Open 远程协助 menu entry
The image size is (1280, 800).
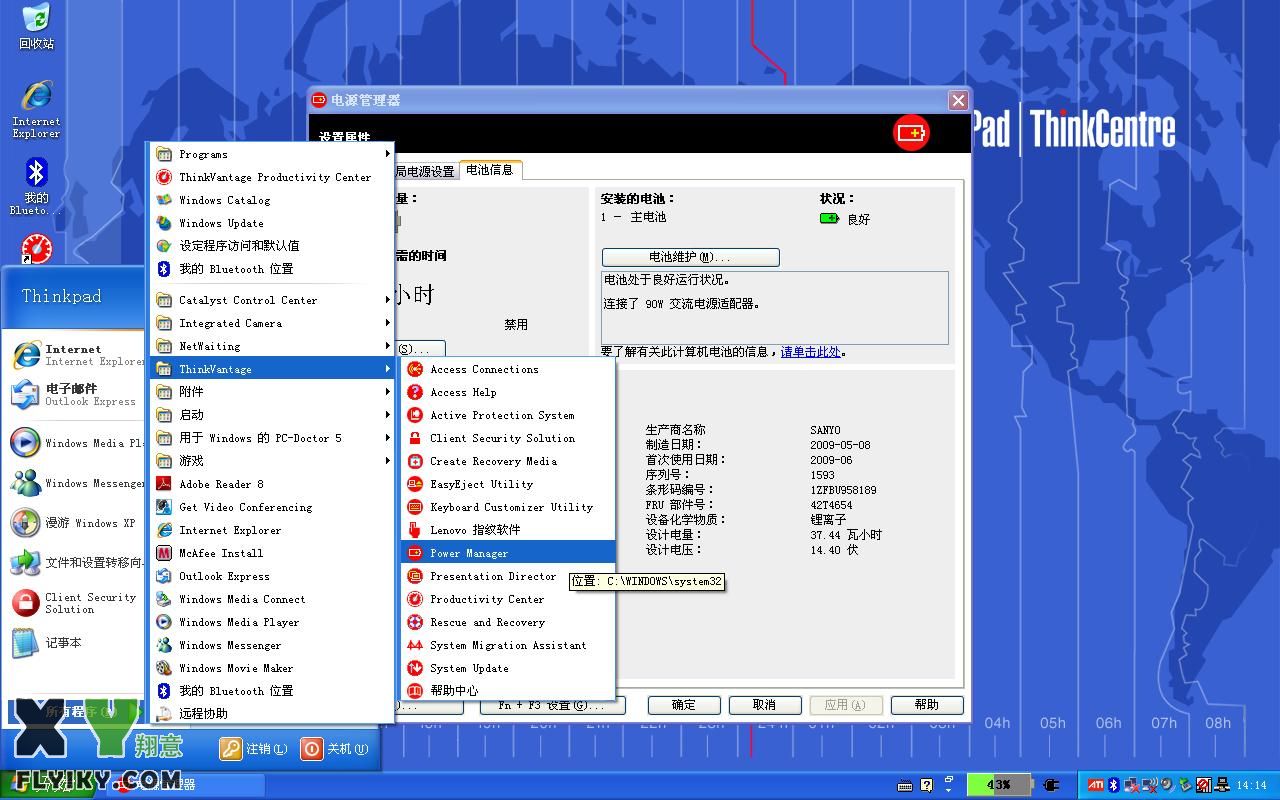(270, 714)
